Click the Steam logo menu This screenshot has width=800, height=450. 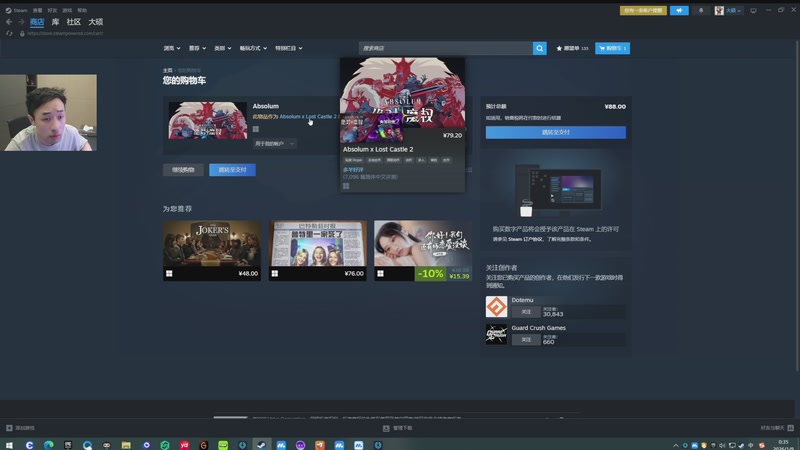click(16, 10)
